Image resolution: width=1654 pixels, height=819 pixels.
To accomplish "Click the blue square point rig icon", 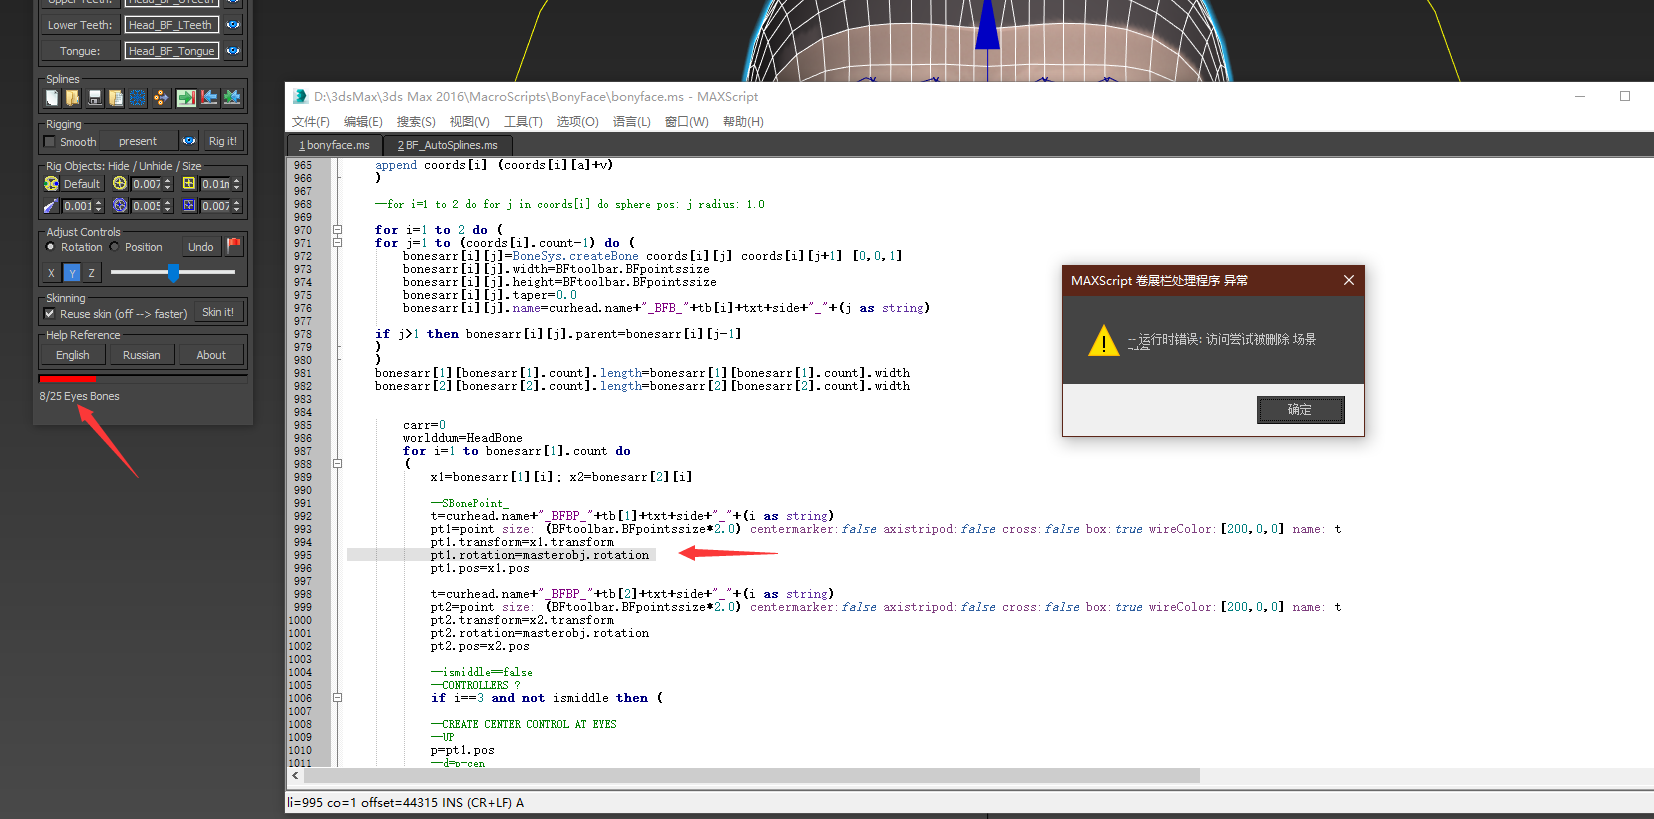I will click(x=189, y=206).
